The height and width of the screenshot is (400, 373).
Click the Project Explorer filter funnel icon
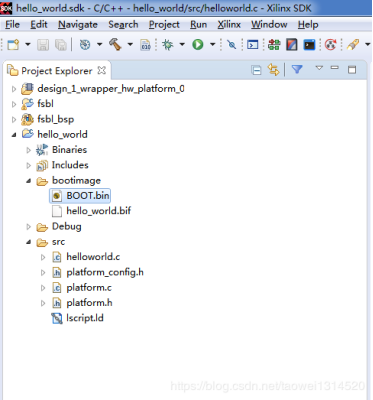click(297, 69)
